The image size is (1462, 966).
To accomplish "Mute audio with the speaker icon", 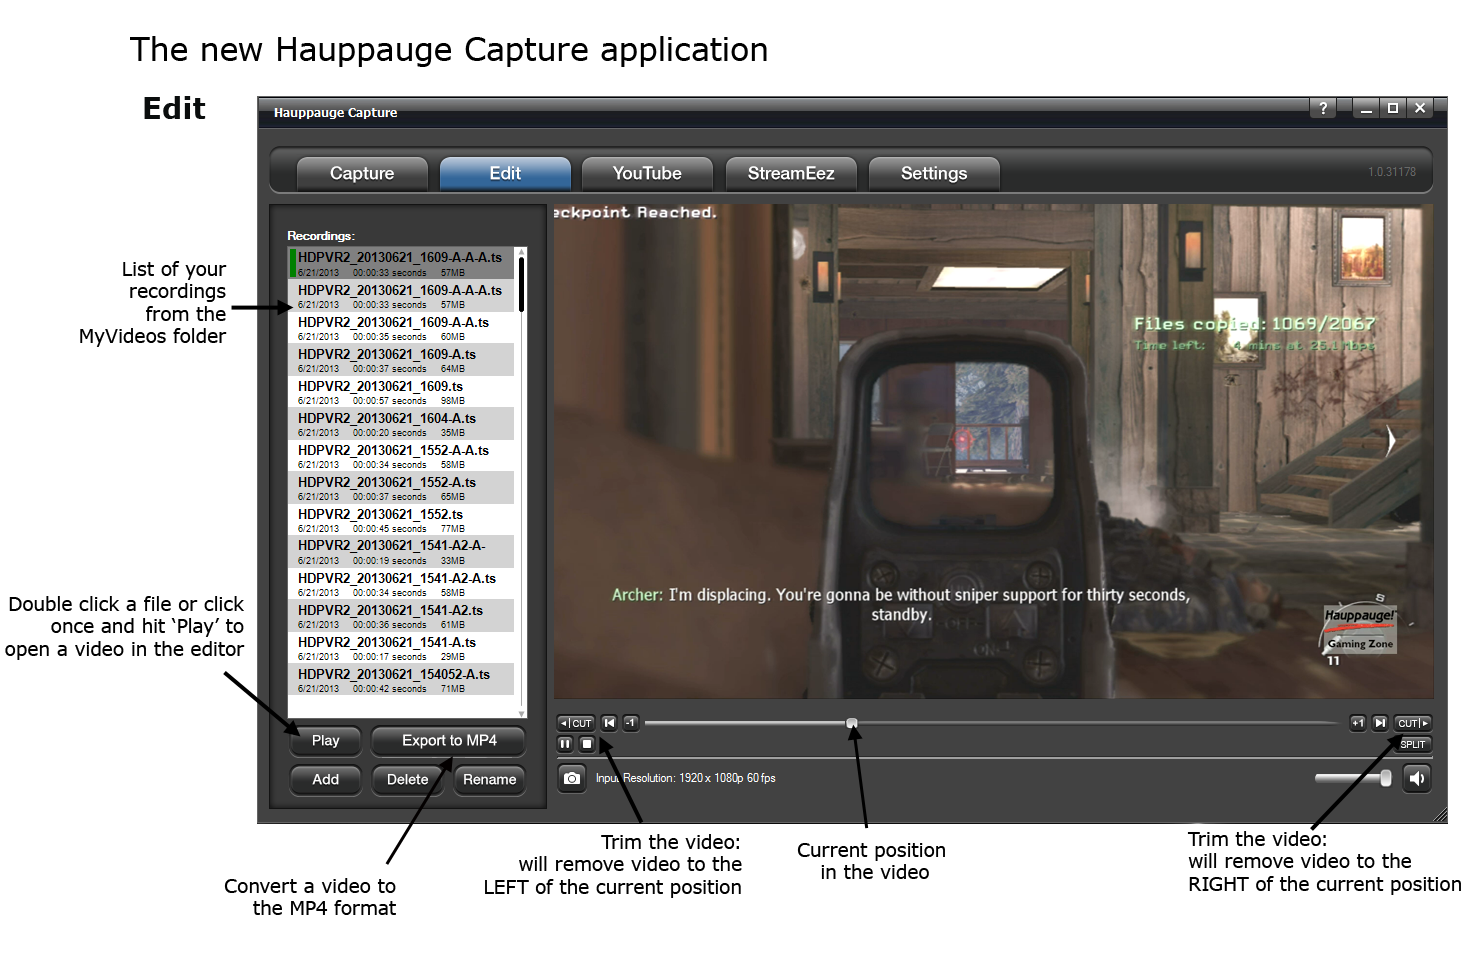I will point(1417,778).
